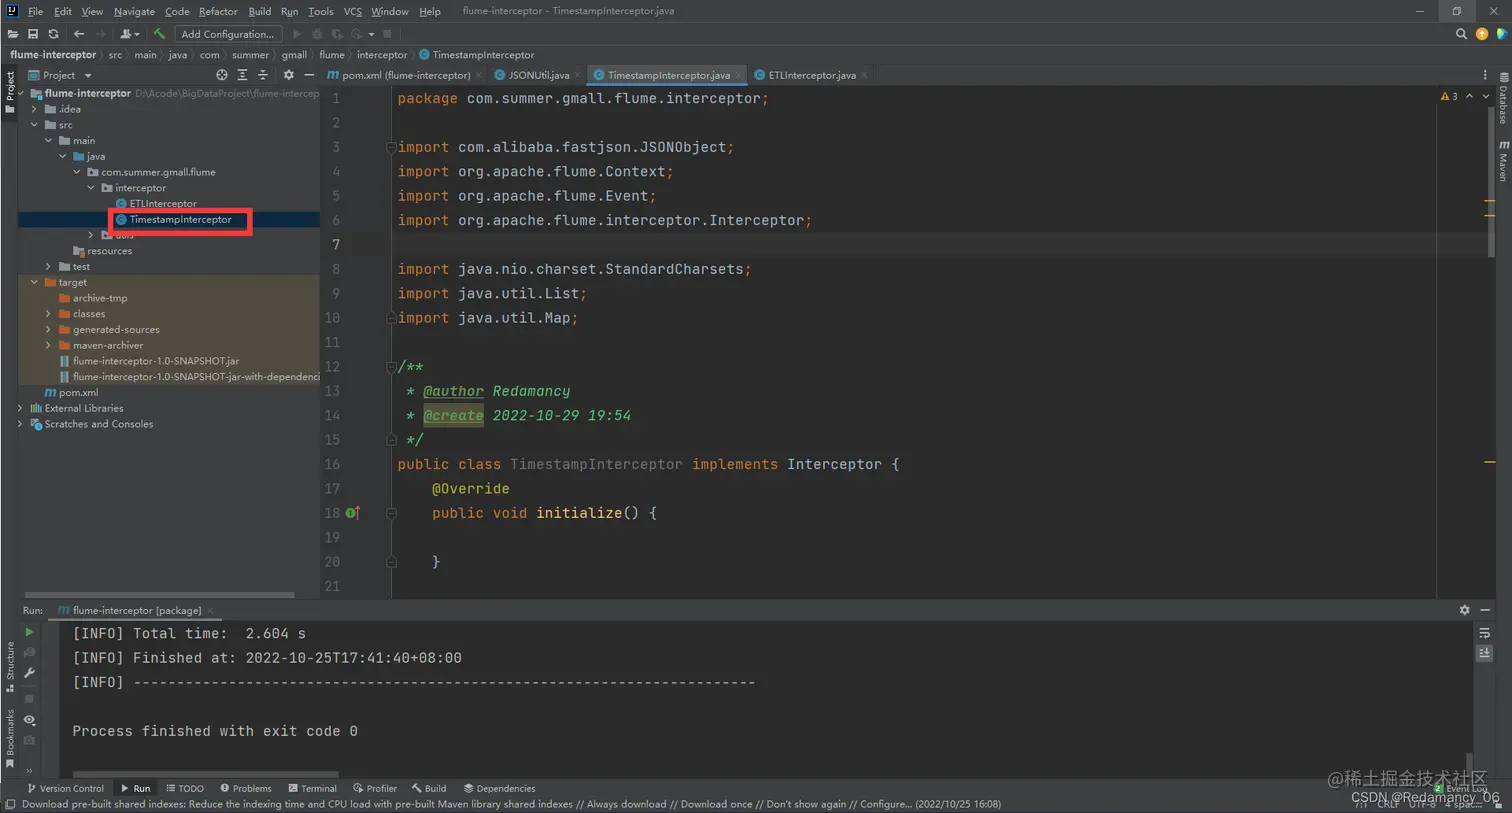
Task: Select flume-interceptor-1.0-SNAPSHOT.jar file
Action: click(x=155, y=361)
